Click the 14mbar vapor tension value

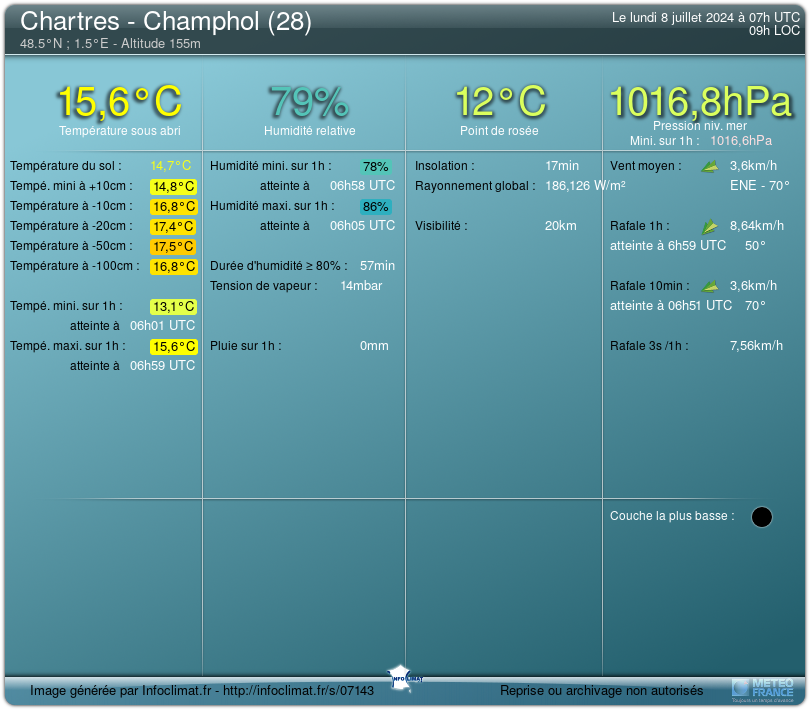click(361, 286)
